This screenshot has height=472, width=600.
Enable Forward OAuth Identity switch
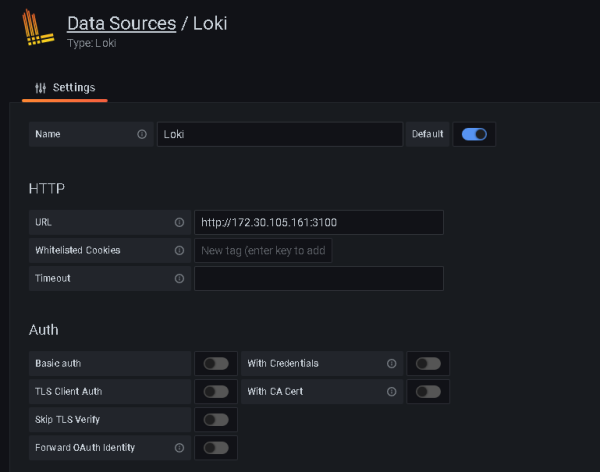(x=215, y=447)
